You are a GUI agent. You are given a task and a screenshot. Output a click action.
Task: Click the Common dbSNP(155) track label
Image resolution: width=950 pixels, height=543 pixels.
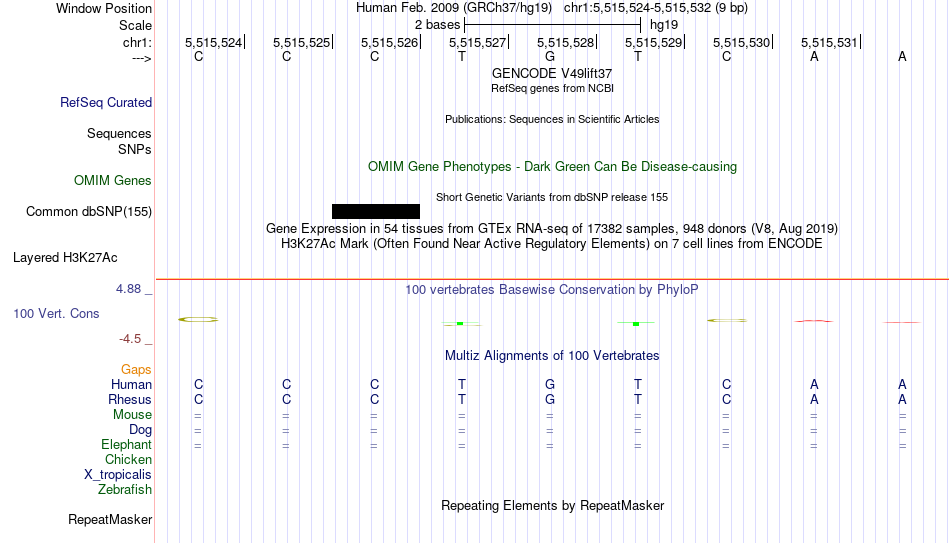[x=89, y=212]
